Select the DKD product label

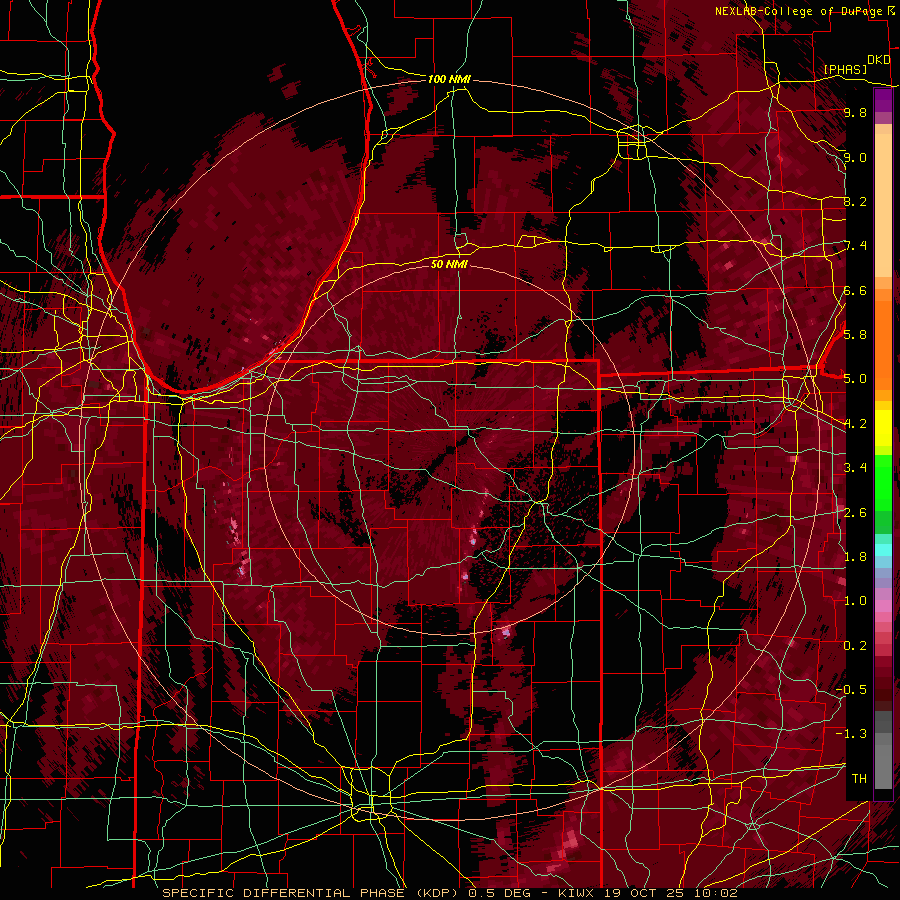point(879,60)
